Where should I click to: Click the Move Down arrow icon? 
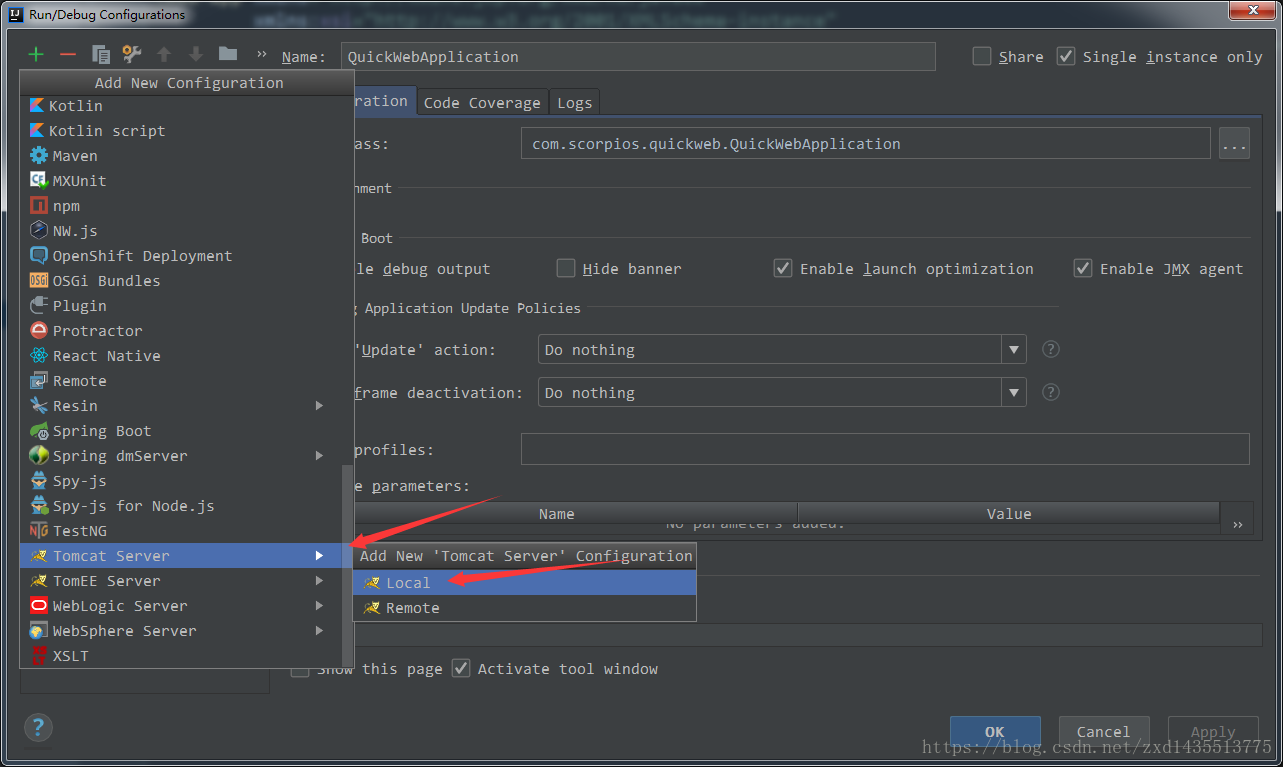coord(196,55)
